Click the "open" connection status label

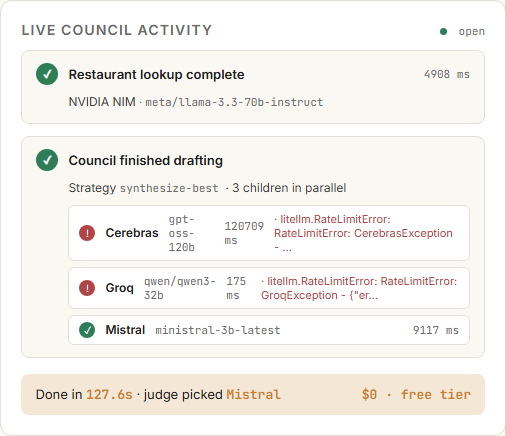[472, 31]
